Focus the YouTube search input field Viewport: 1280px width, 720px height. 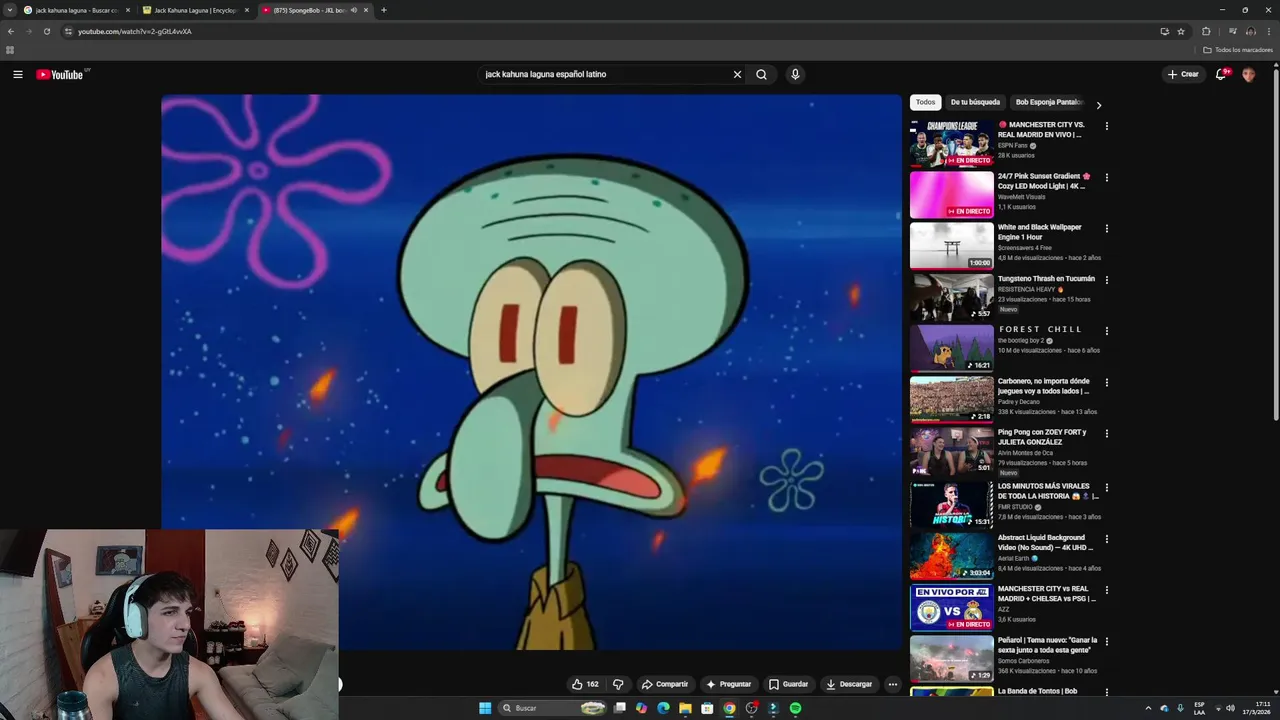point(605,74)
